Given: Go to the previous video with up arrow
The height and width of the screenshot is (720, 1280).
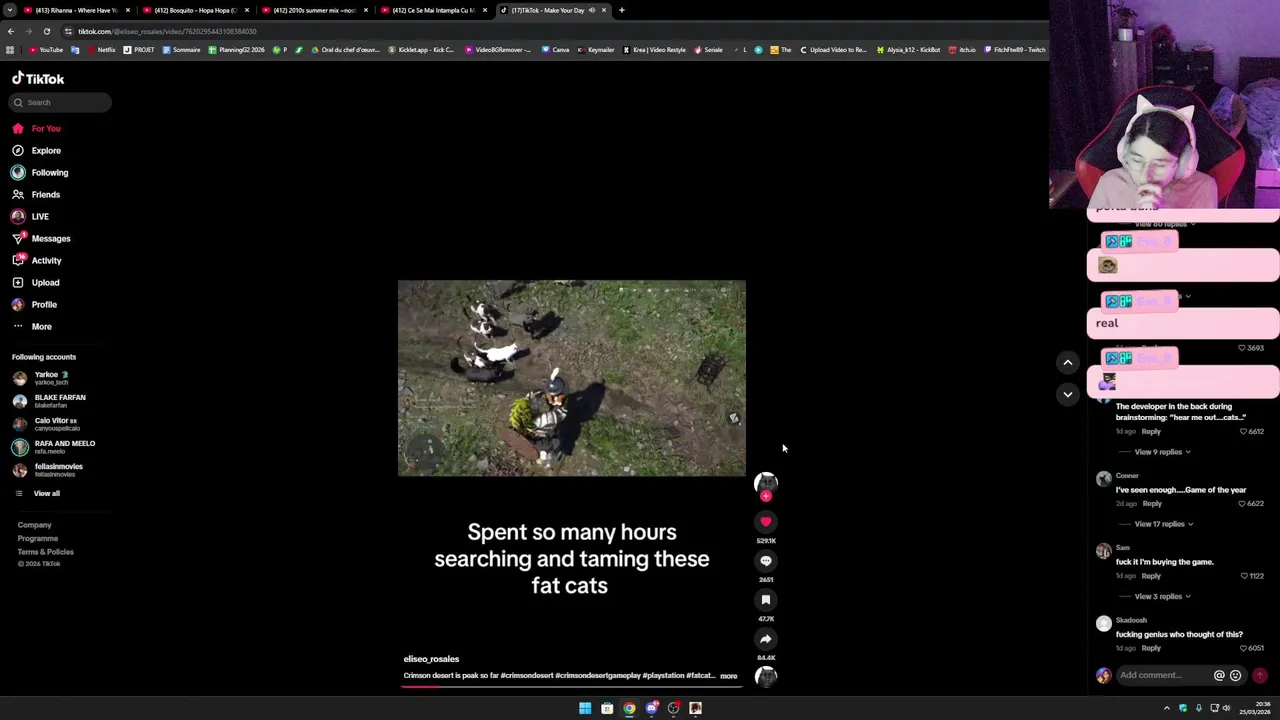Looking at the screenshot, I should 1068,362.
